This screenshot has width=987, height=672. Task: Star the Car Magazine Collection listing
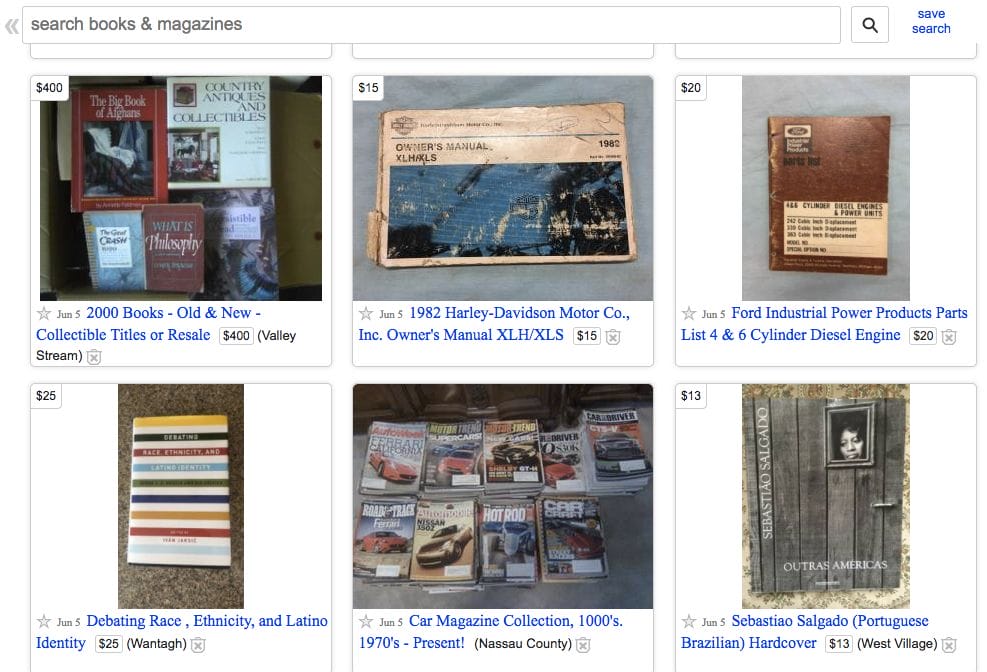(366, 622)
